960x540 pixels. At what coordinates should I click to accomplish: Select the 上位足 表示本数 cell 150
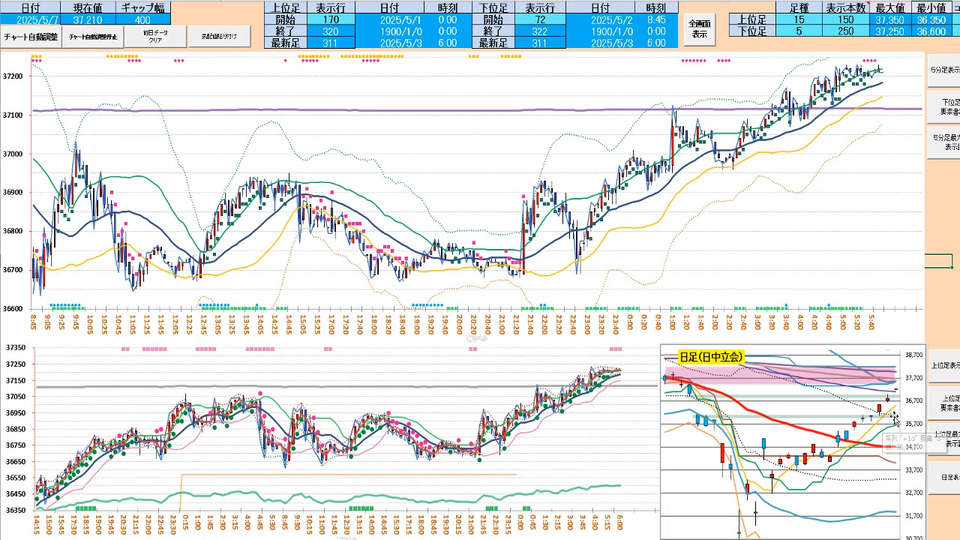(846, 20)
